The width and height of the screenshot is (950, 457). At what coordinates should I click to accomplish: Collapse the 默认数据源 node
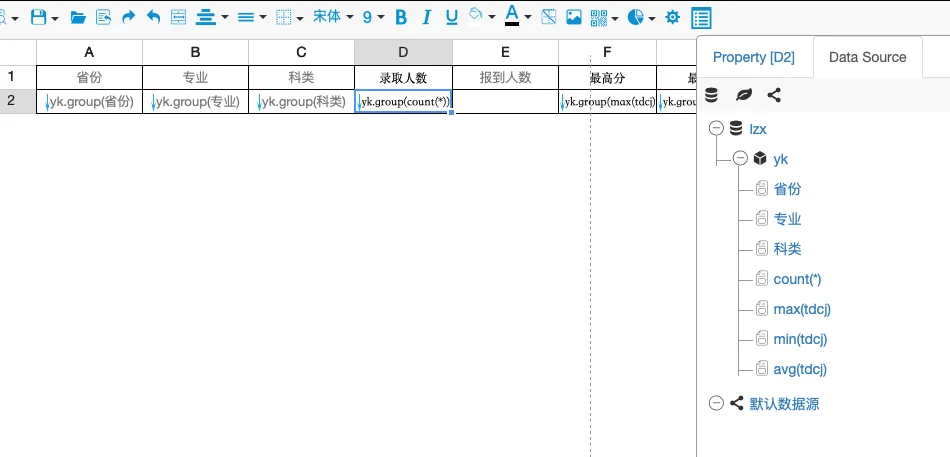coord(717,404)
